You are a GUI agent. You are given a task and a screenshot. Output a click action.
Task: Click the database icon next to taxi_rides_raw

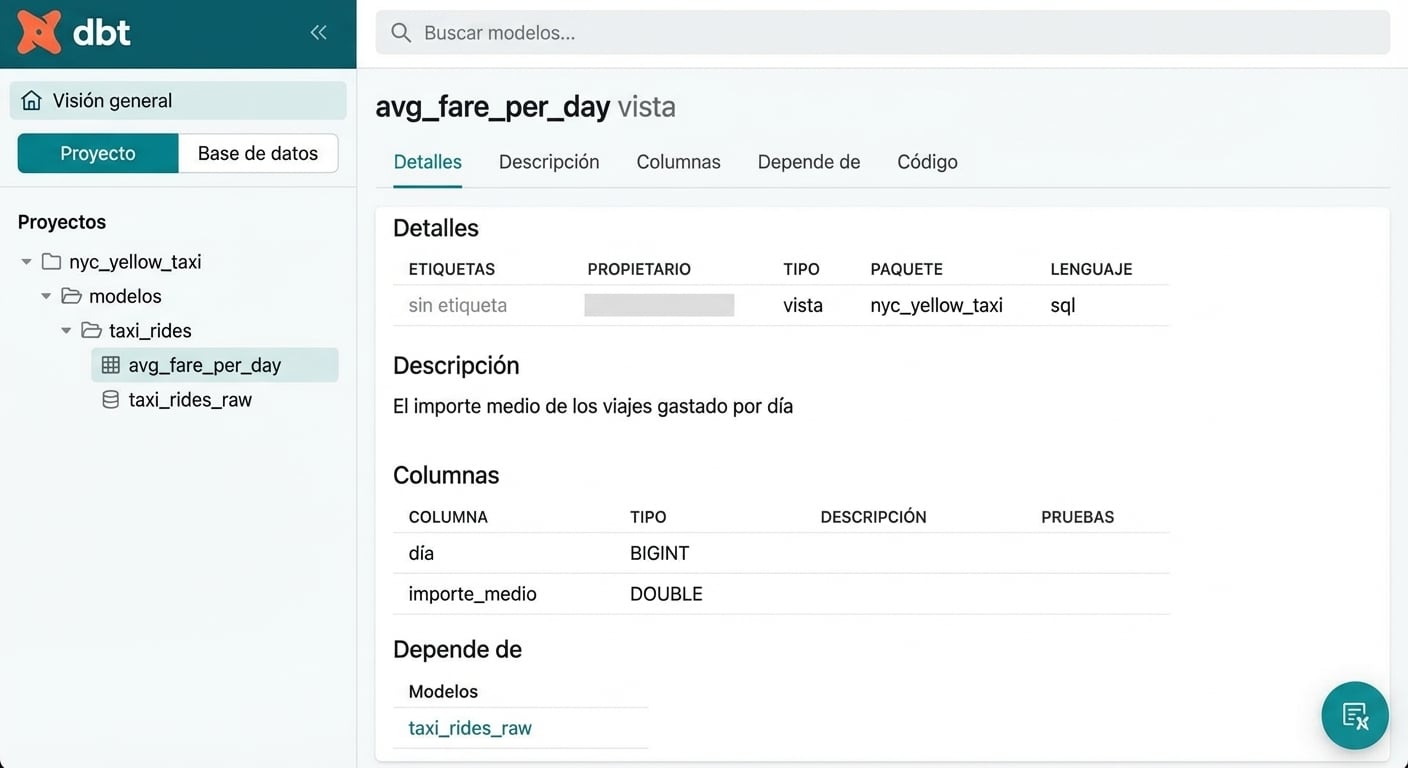pyautogui.click(x=111, y=399)
